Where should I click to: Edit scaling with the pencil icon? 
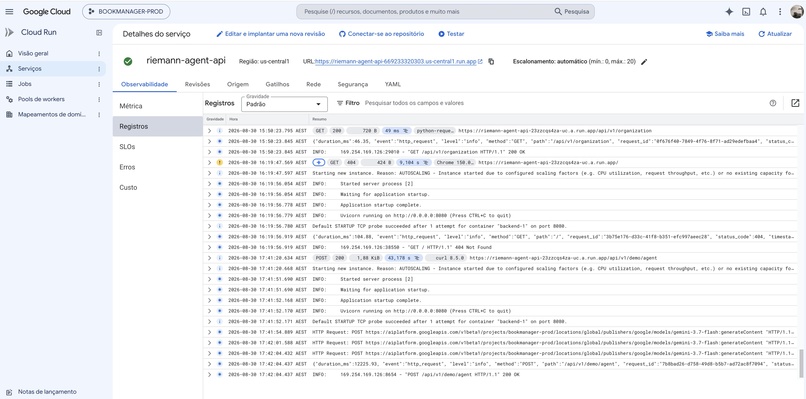(x=644, y=62)
